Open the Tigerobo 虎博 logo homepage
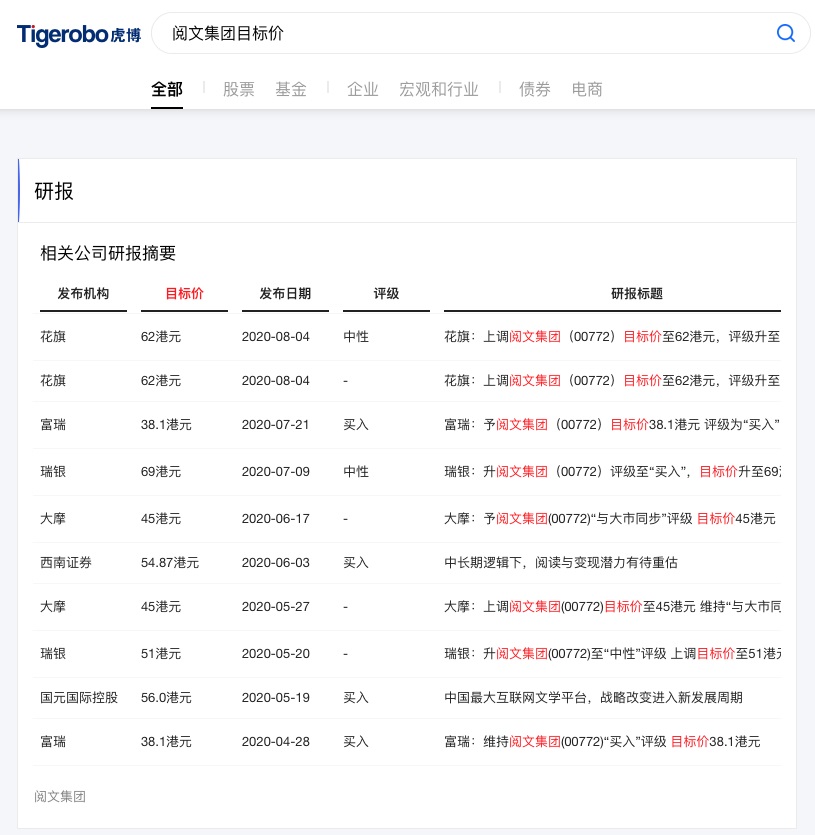Viewport: 815px width, 835px height. click(x=79, y=35)
